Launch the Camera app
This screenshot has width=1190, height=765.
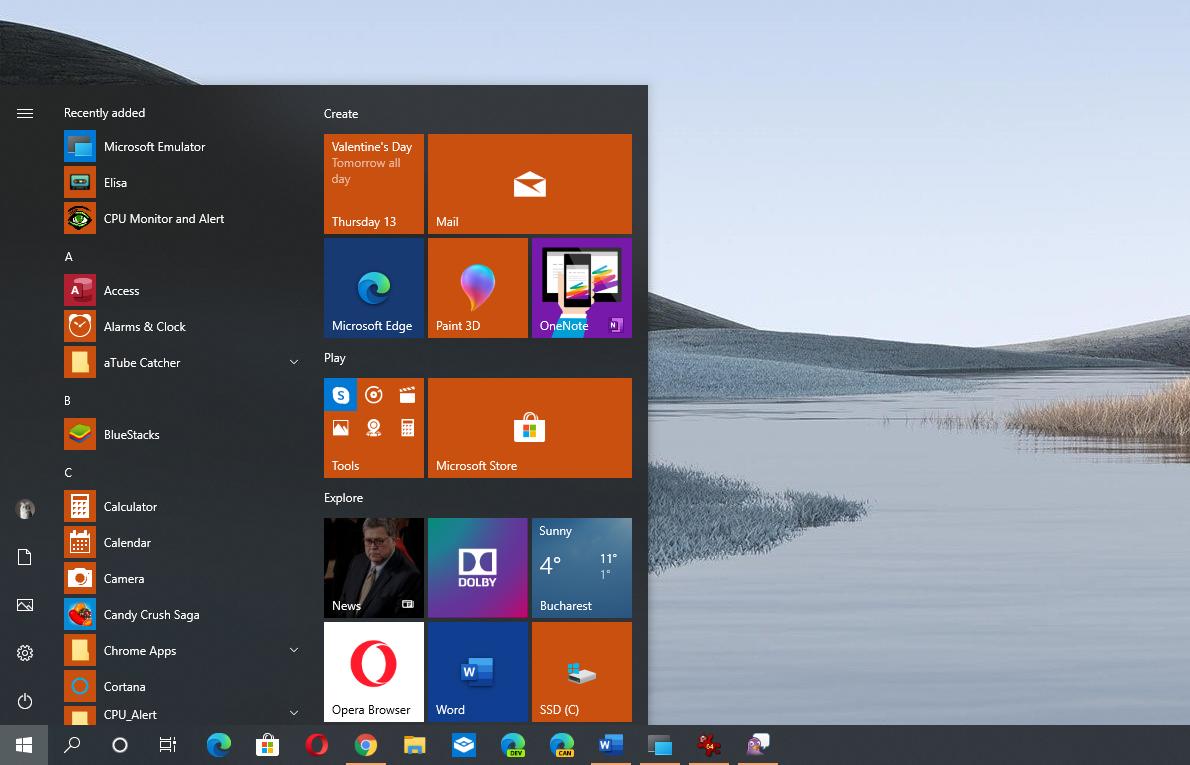[182, 578]
